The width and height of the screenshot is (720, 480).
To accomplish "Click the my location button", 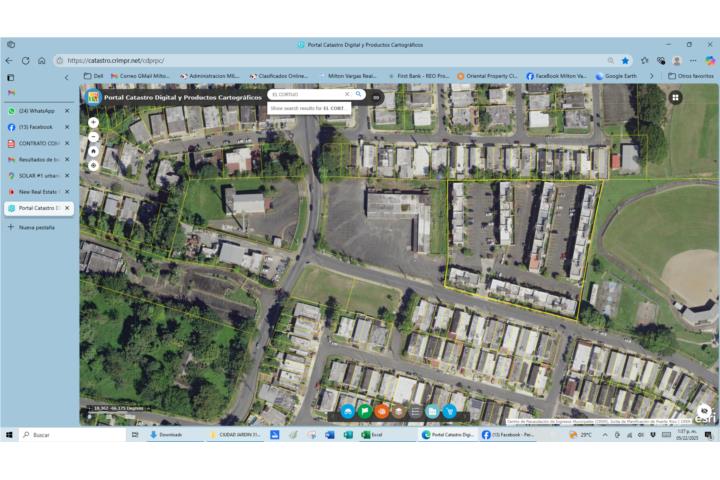I will (x=93, y=165).
